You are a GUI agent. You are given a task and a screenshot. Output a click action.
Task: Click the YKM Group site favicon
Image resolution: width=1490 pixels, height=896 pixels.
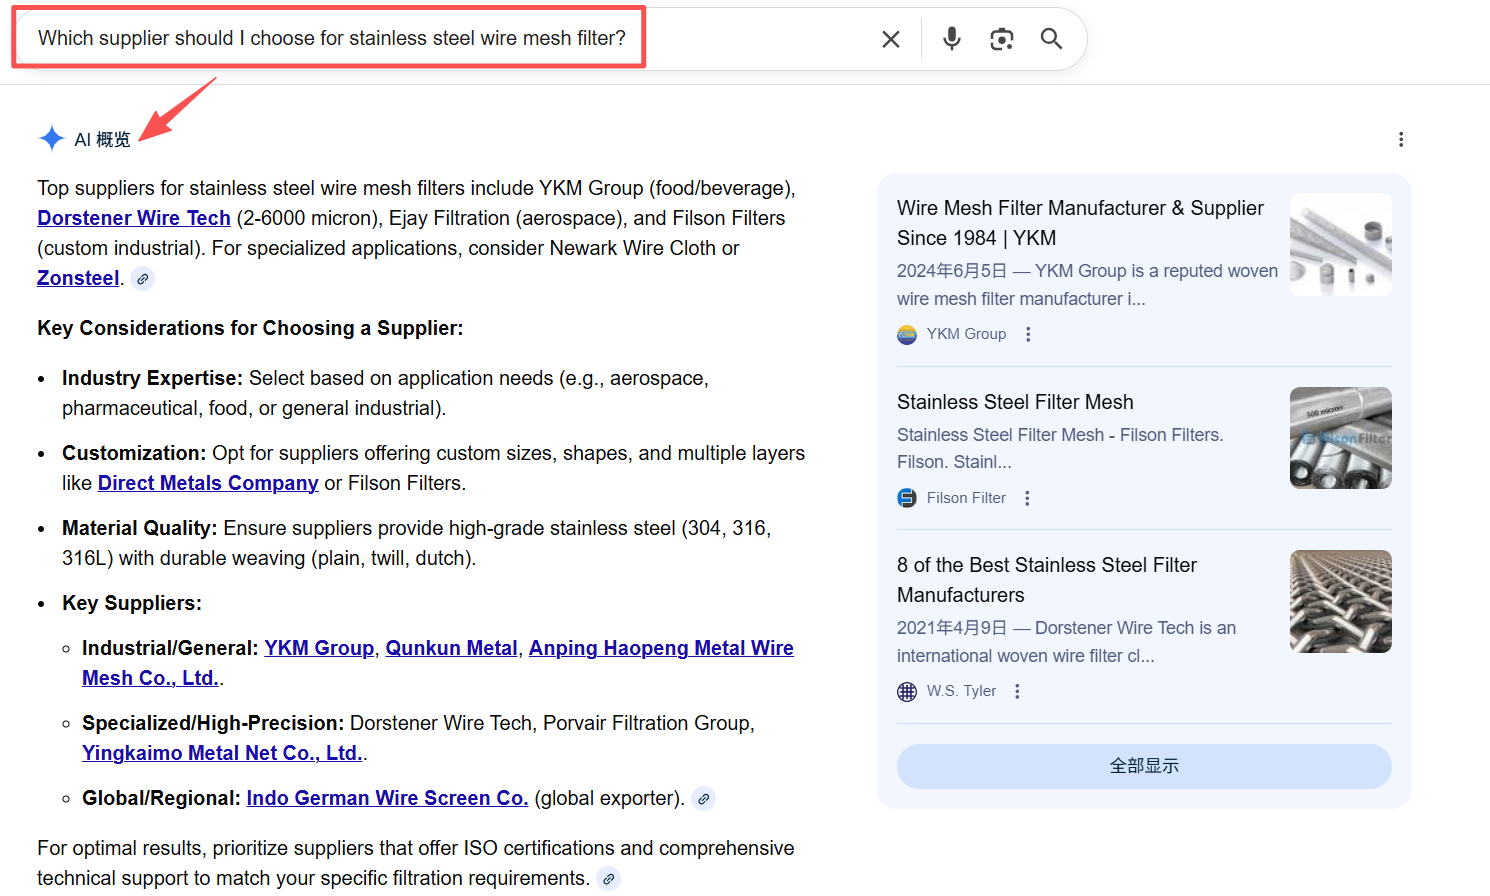coord(906,334)
